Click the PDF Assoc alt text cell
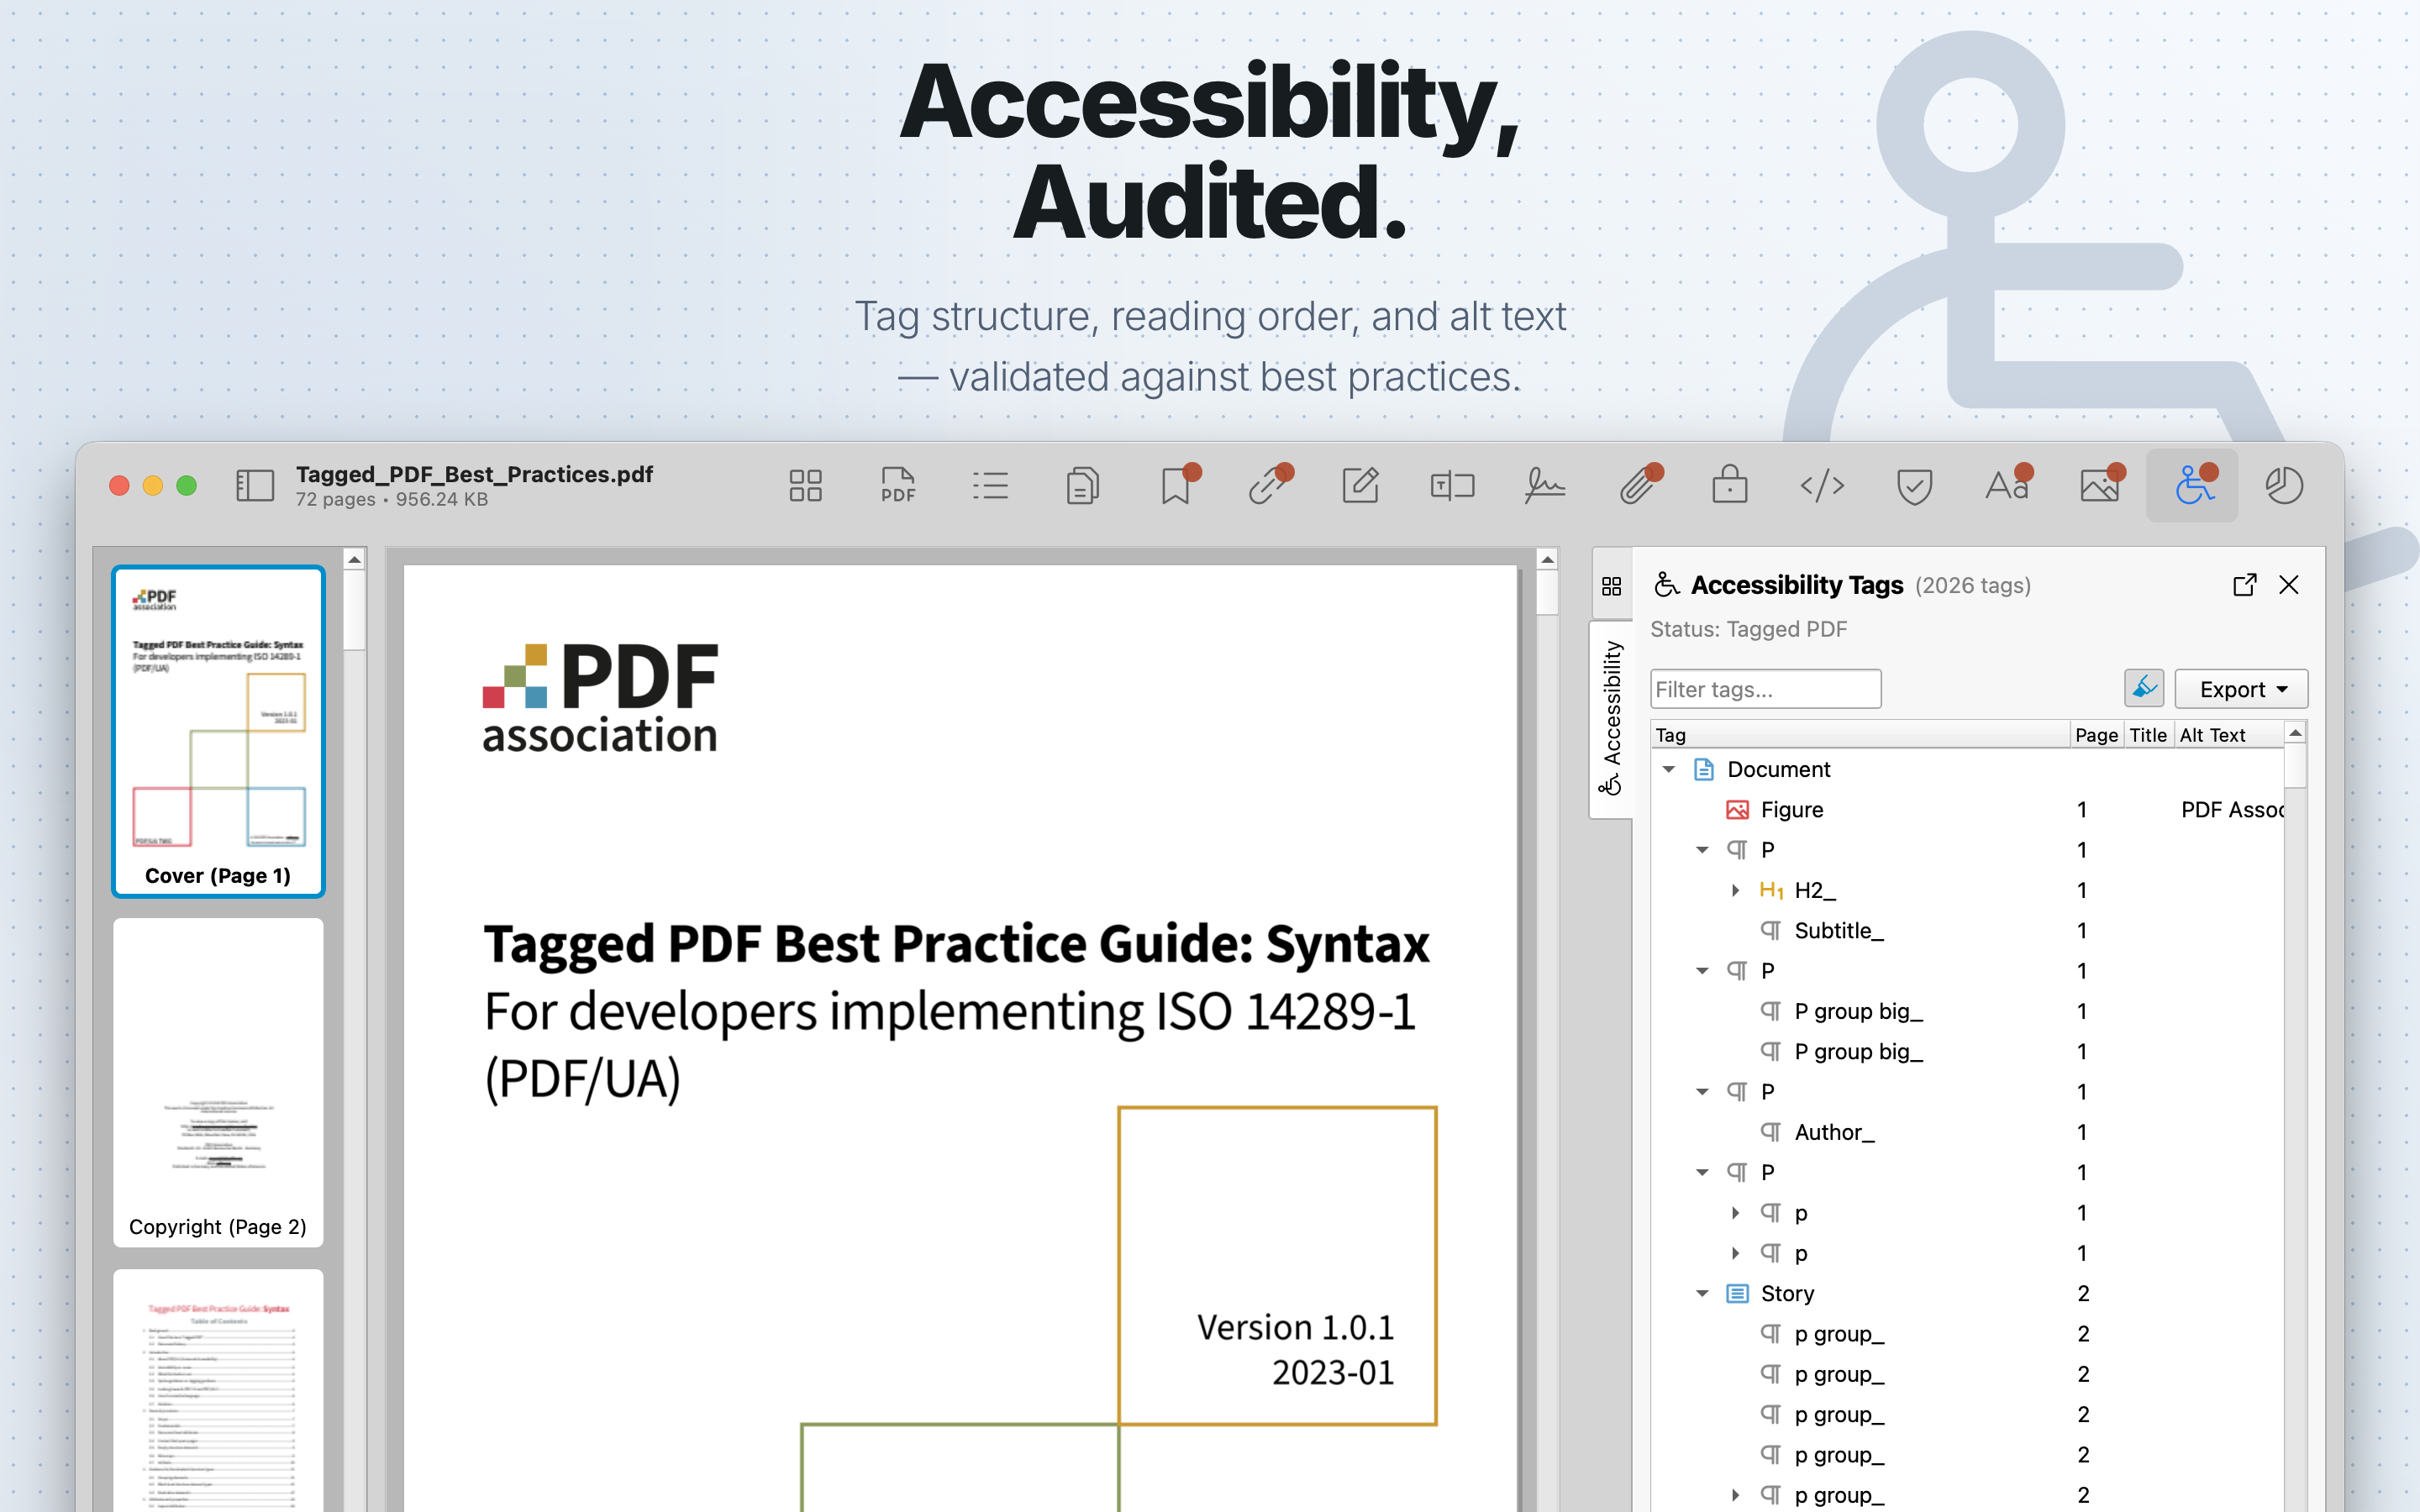The height and width of the screenshot is (1512, 2420). (2231, 810)
